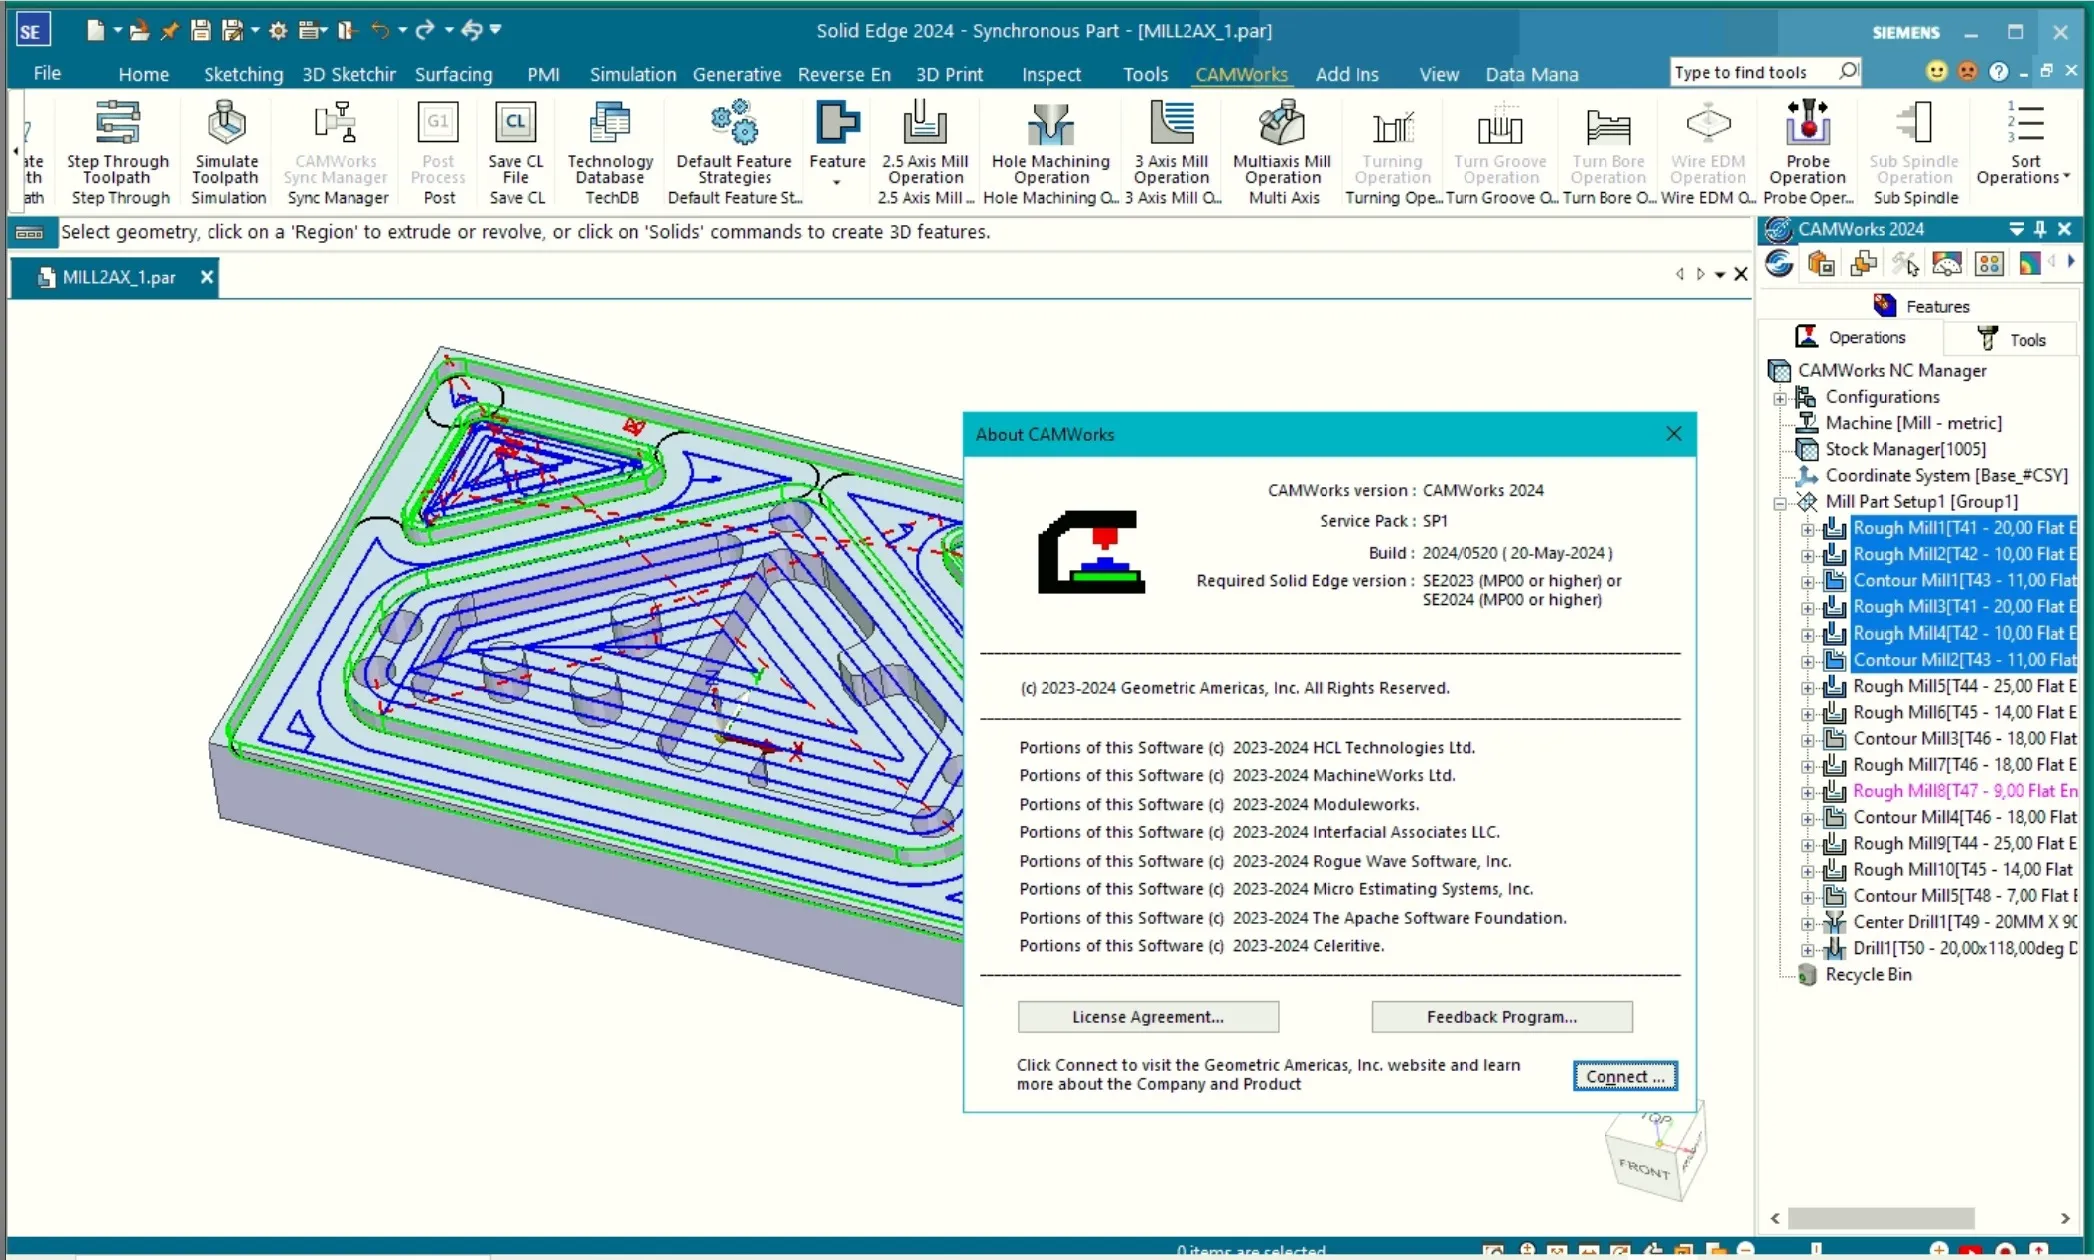
Task: Click the Open file icon in quick access
Action: (139, 31)
